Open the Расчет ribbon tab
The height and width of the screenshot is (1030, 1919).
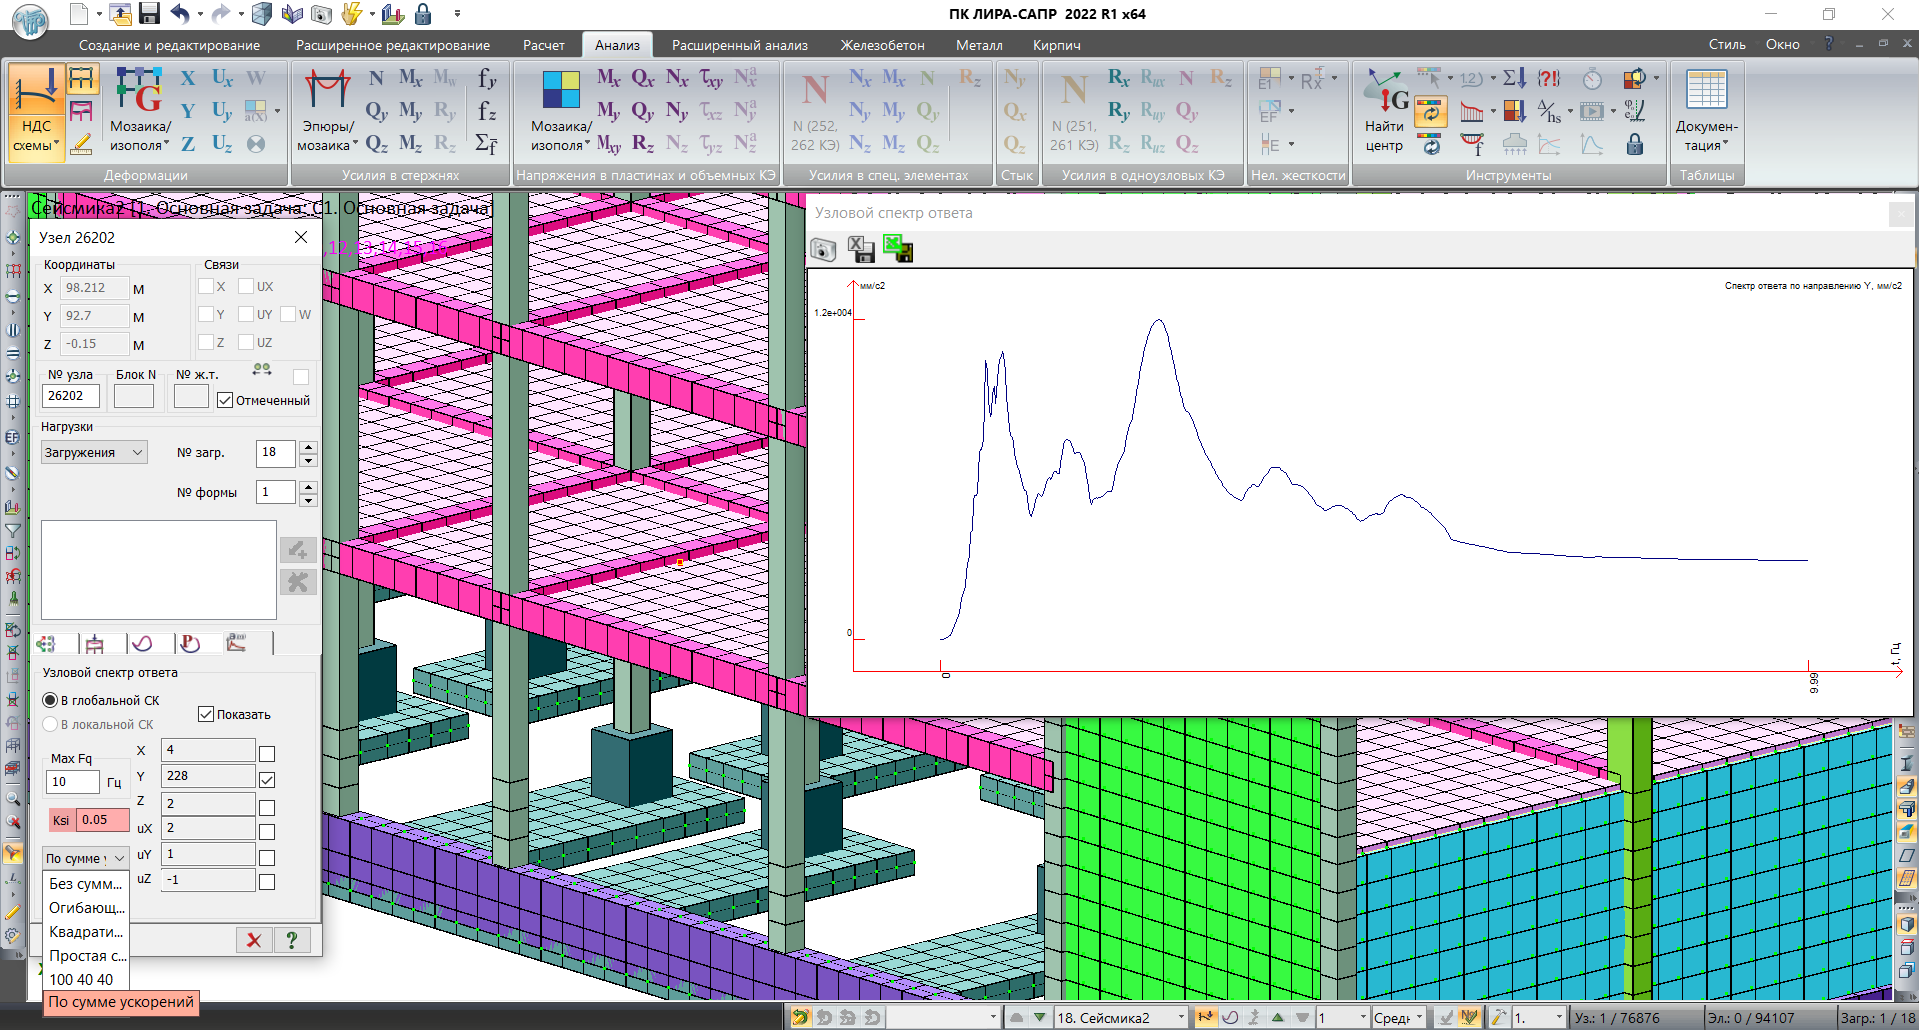click(543, 45)
